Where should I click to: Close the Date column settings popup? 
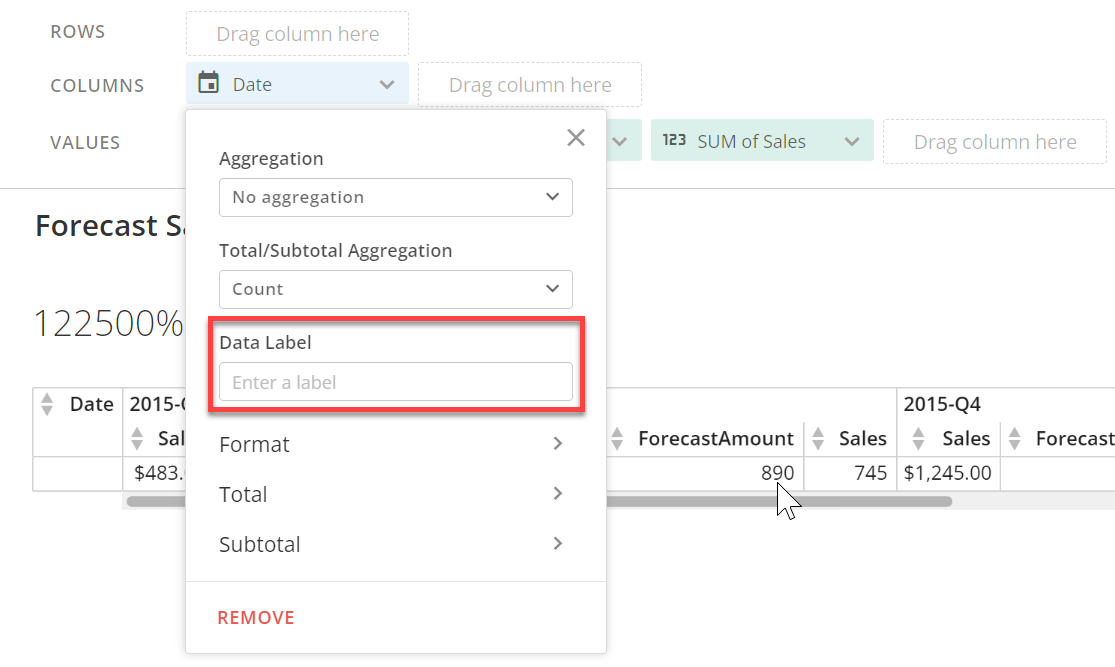coord(576,138)
